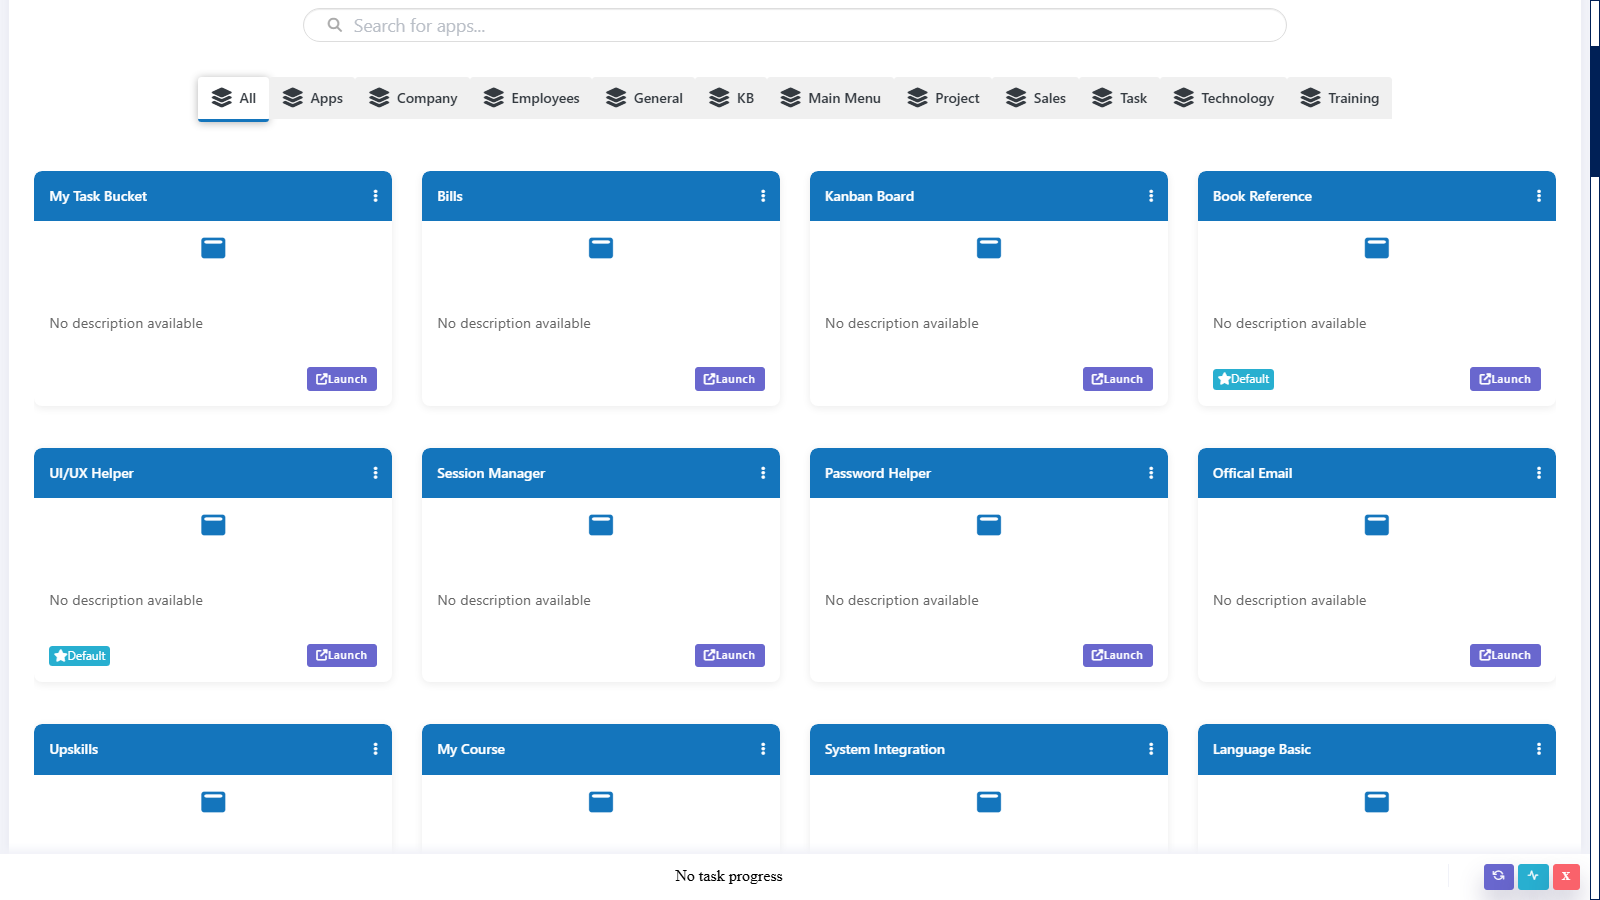Launch the Offical Email app
Image resolution: width=1600 pixels, height=900 pixels.
tap(1505, 655)
